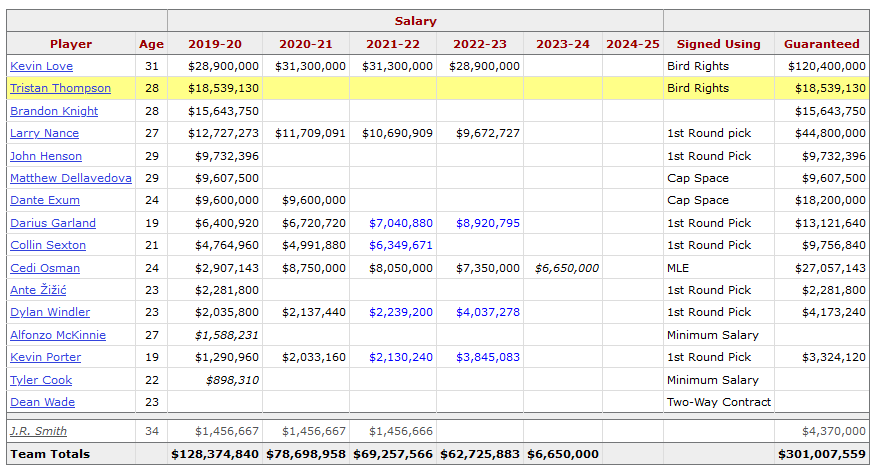The width and height of the screenshot is (883, 473).
Task: Open Dante Exum player link
Action: click(x=45, y=200)
